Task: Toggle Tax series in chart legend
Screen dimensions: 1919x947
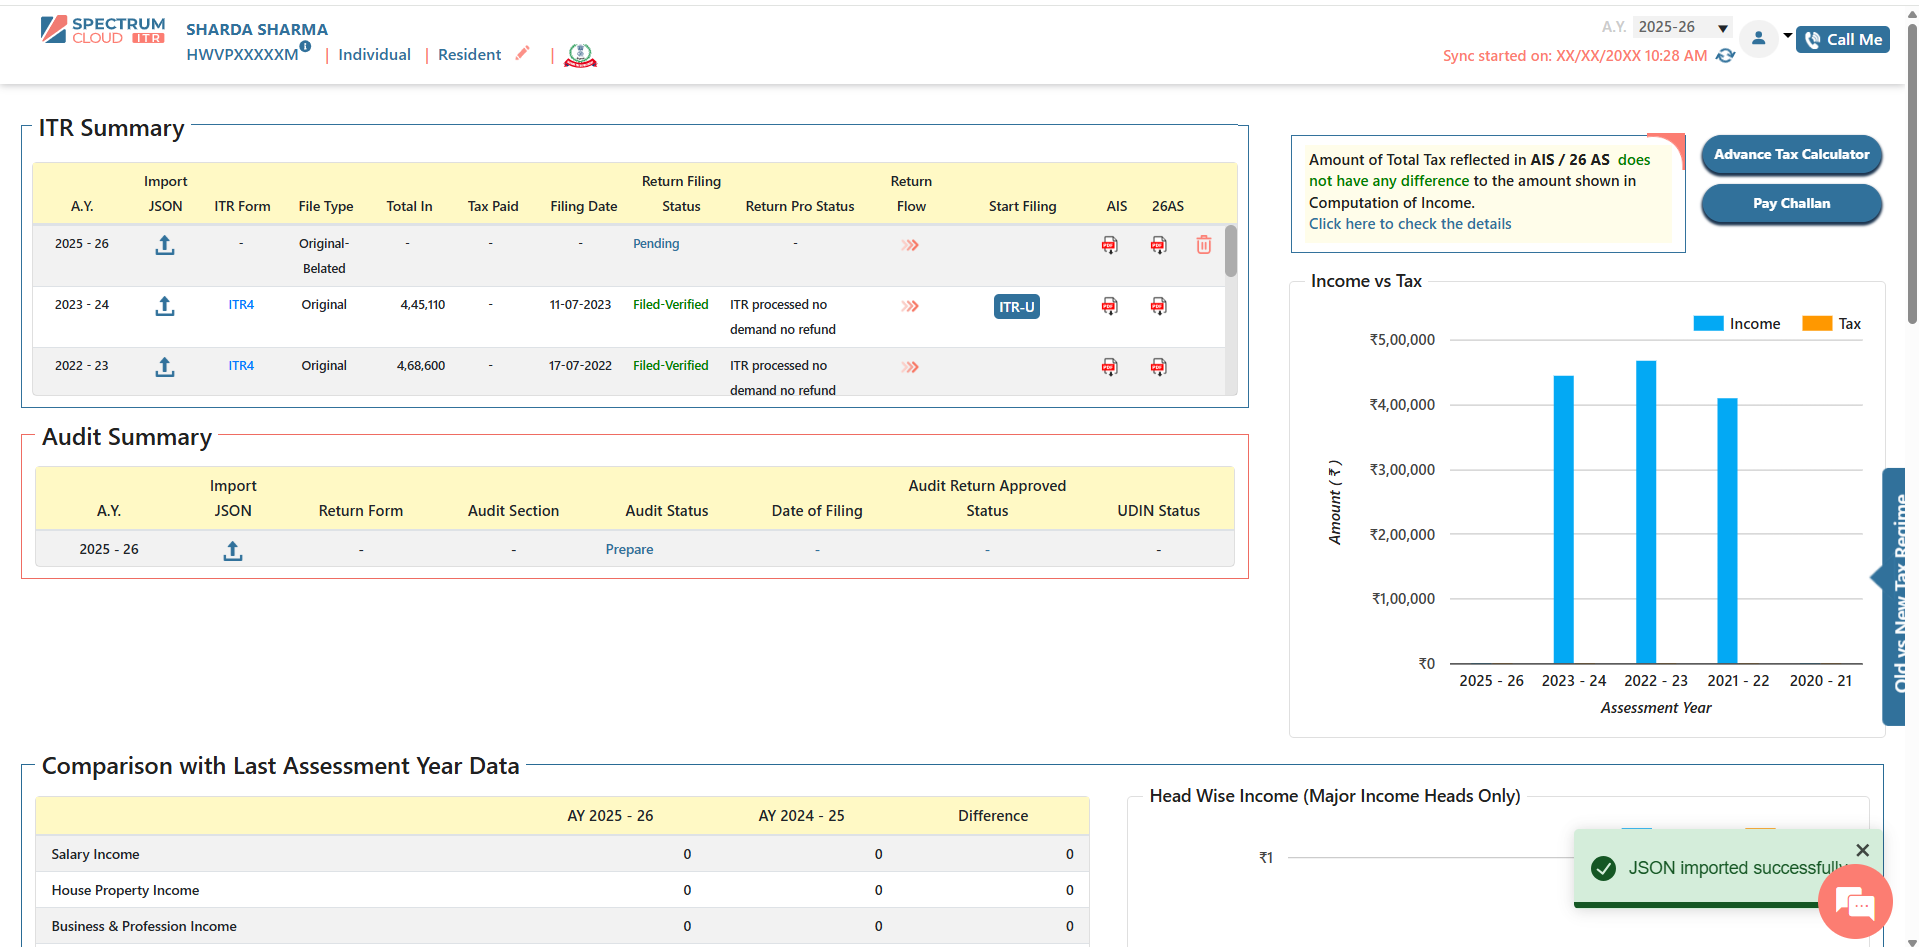Action: pyautogui.click(x=1831, y=324)
